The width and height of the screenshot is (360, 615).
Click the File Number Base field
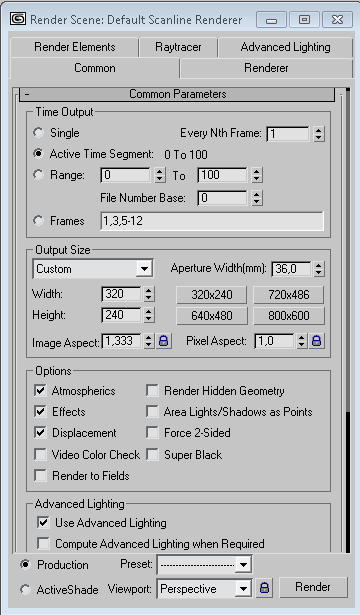[222, 198]
